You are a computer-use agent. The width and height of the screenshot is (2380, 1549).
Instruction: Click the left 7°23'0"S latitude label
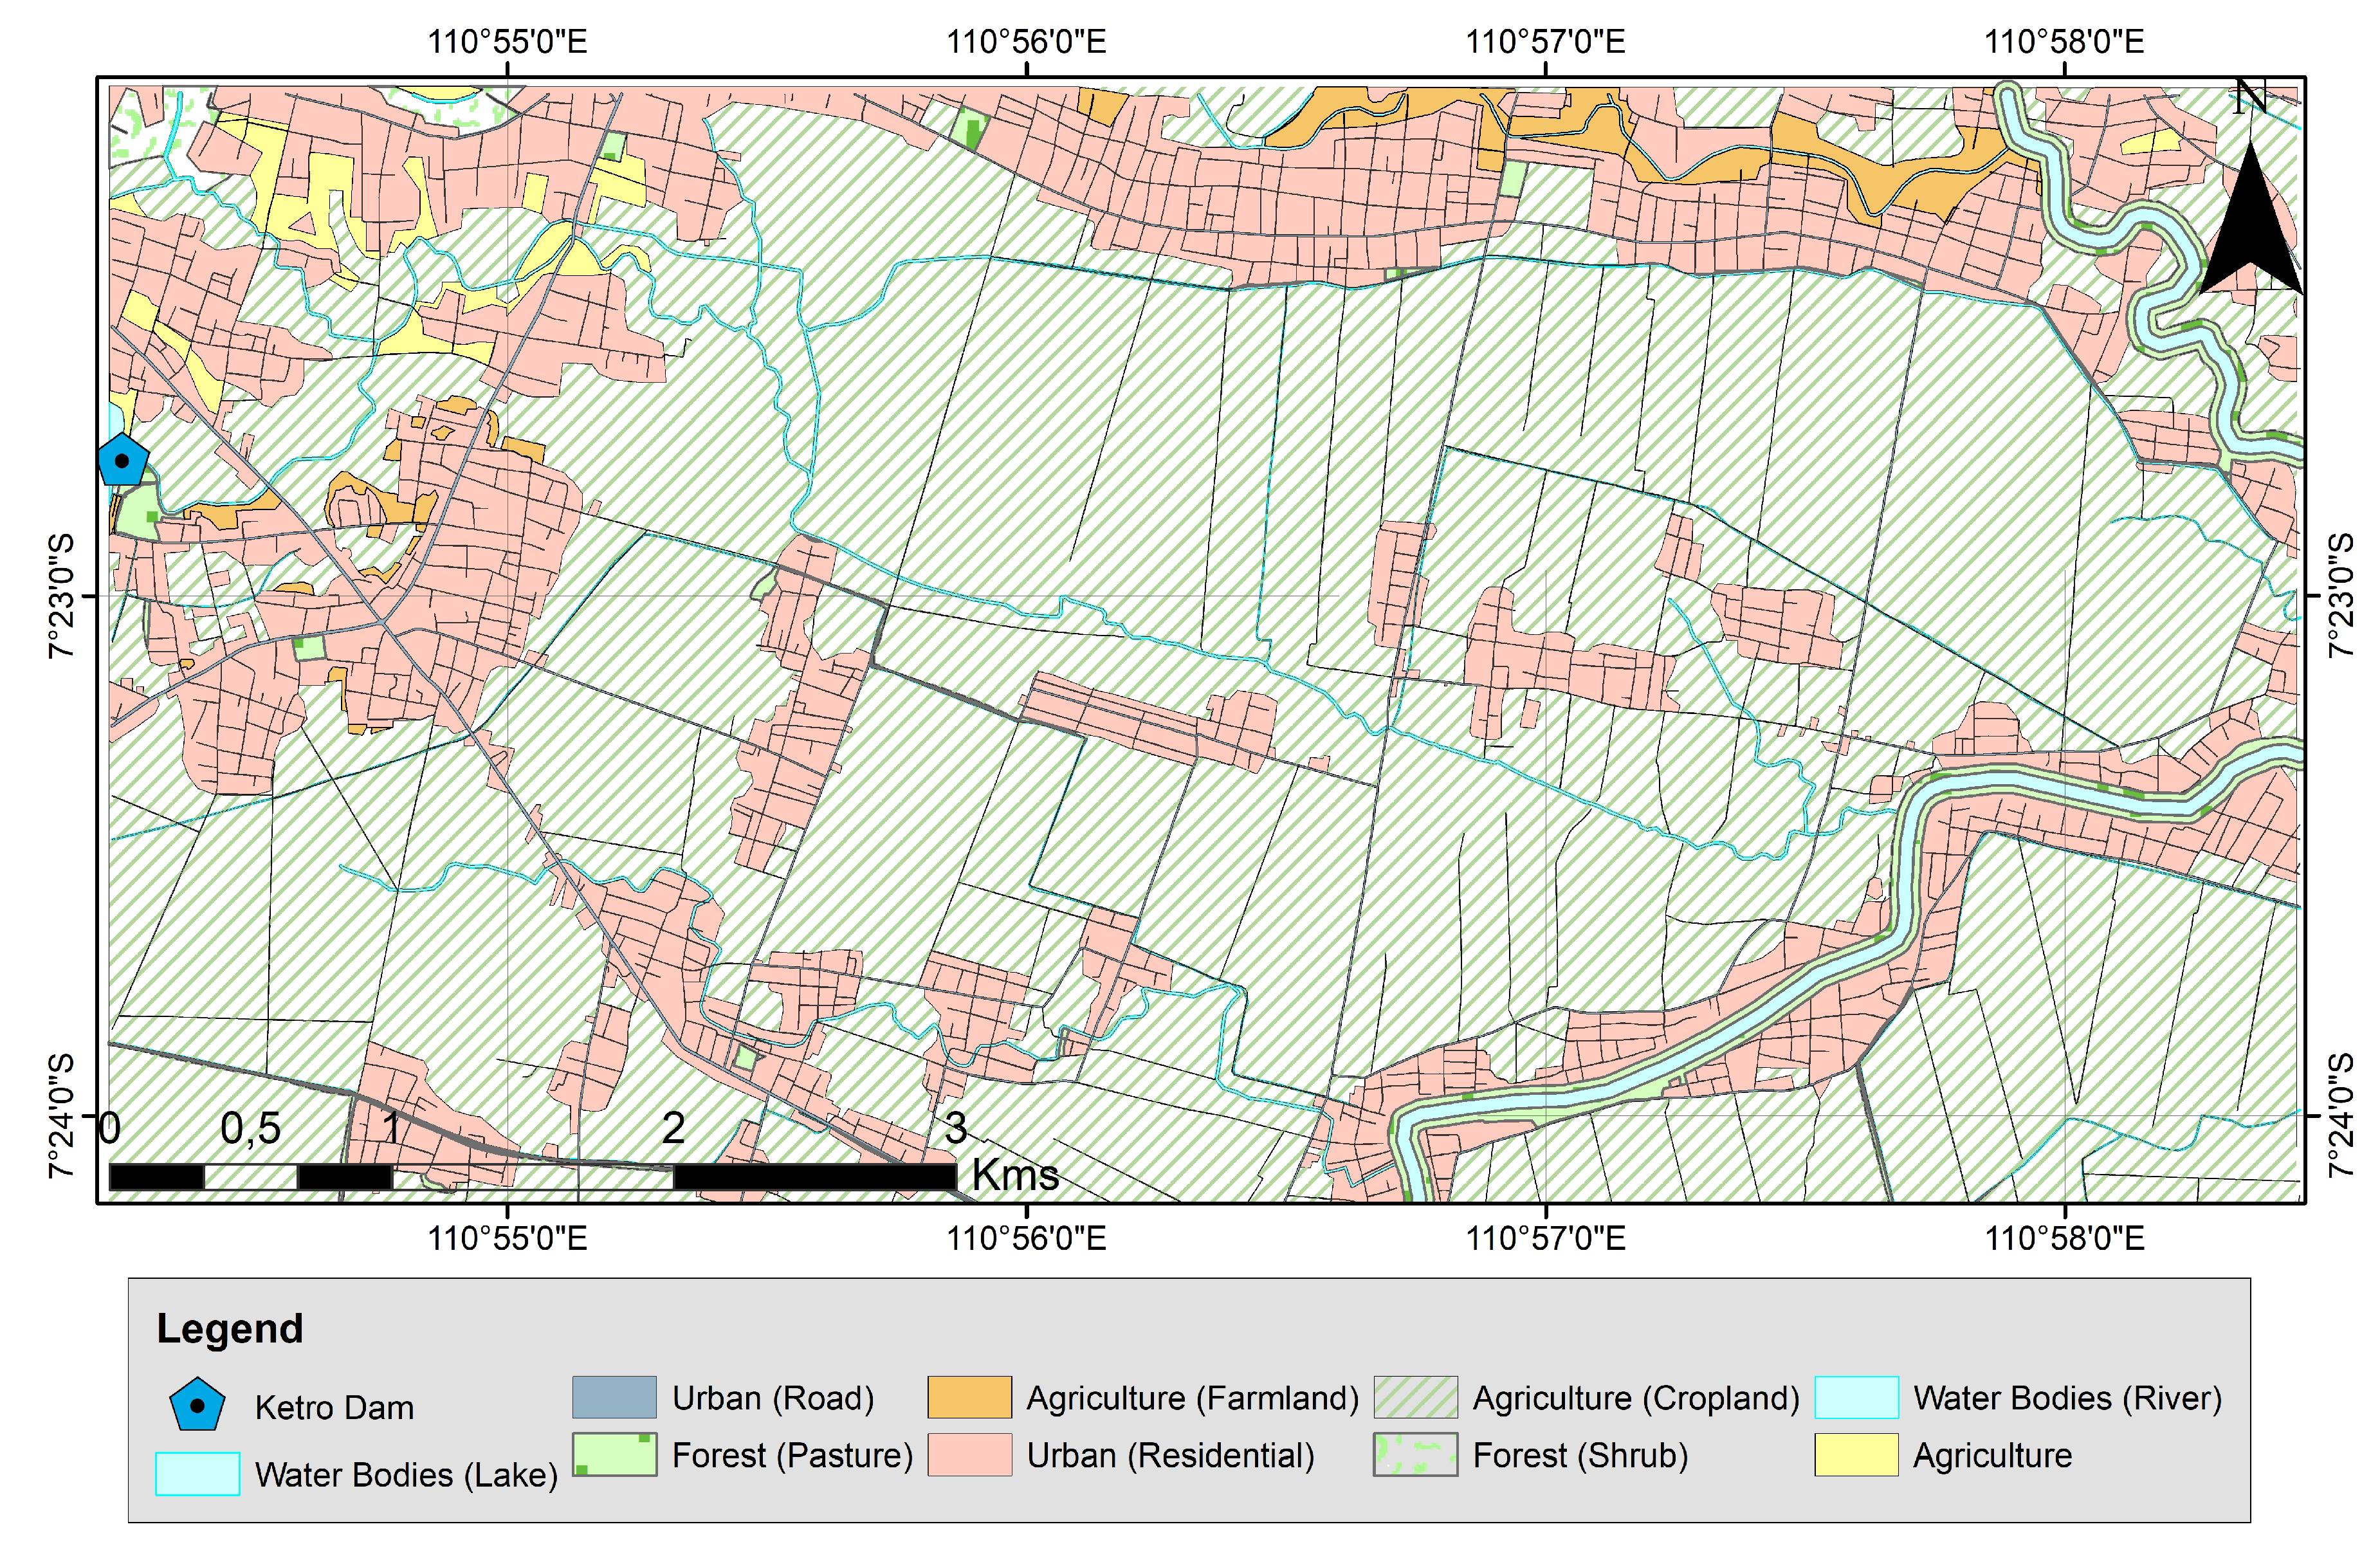62,596
